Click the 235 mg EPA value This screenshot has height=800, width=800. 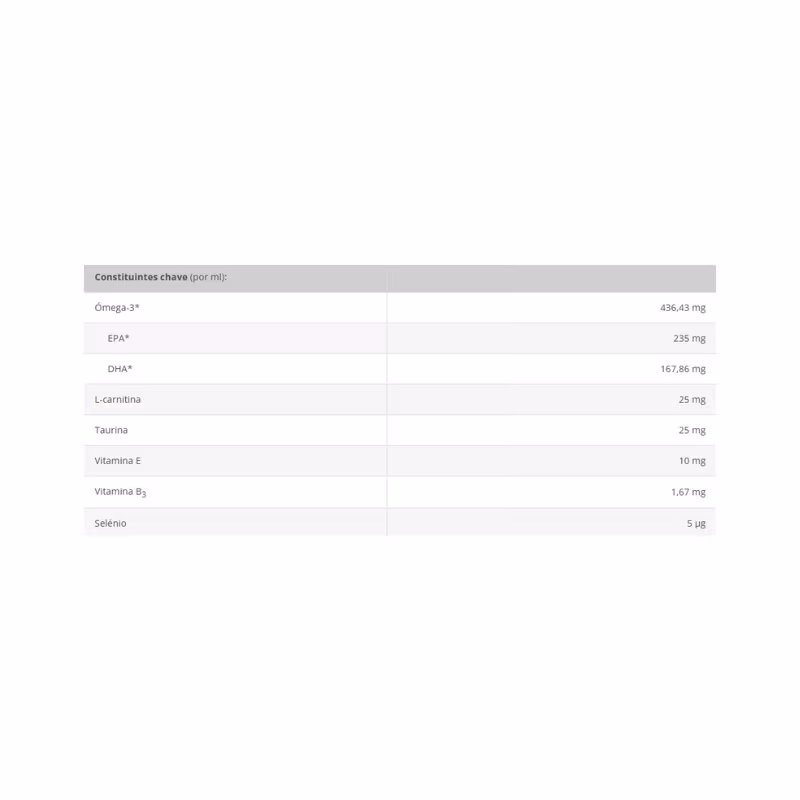(689, 338)
